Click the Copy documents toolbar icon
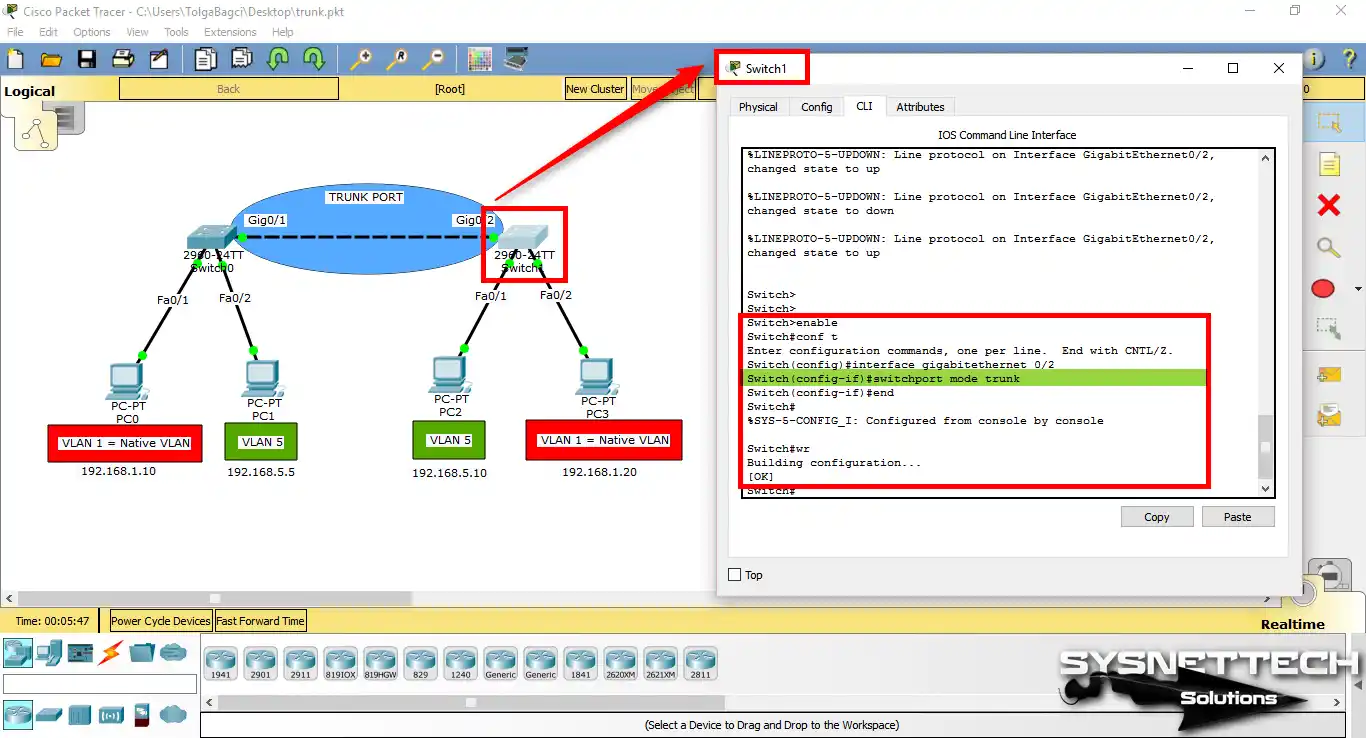This screenshot has height=738, width=1366. pyautogui.click(x=205, y=59)
